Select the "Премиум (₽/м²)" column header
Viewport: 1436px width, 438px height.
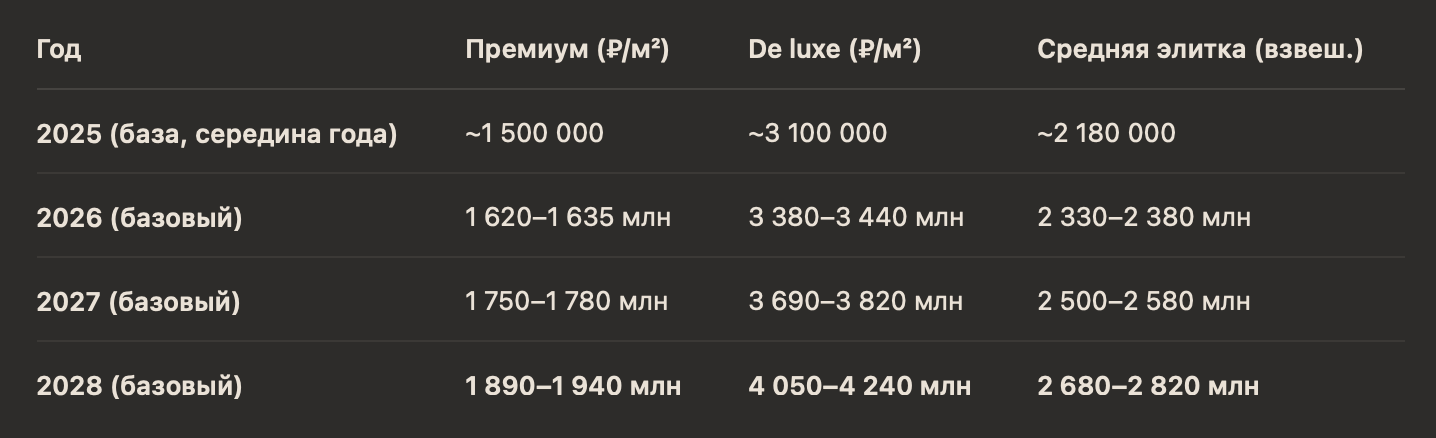tap(567, 50)
